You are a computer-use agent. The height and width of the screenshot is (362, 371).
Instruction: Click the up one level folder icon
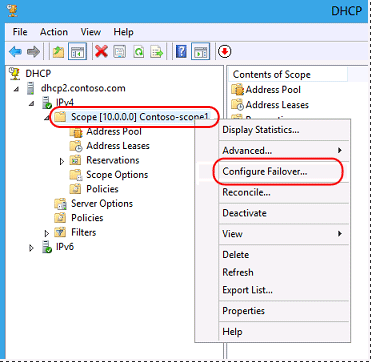59,52
